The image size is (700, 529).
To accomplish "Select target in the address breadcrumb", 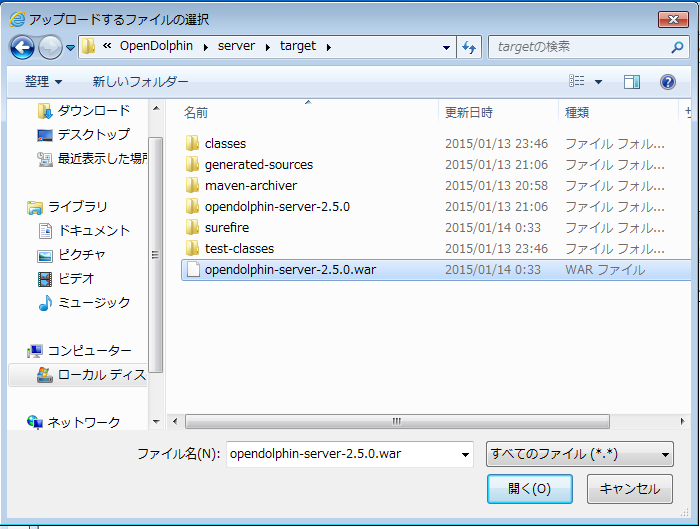I will click(x=298, y=46).
